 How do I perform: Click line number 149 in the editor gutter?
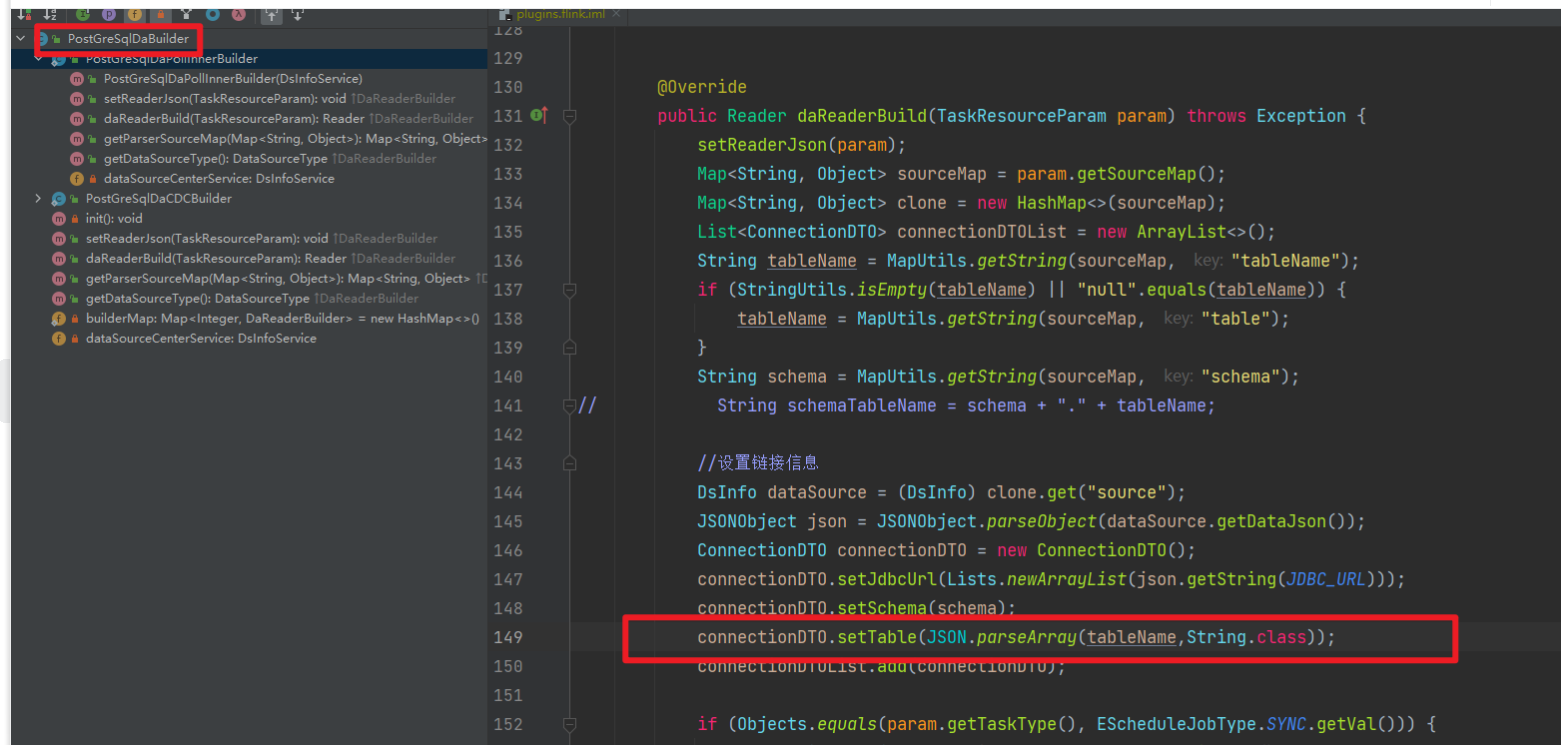[x=507, y=638]
